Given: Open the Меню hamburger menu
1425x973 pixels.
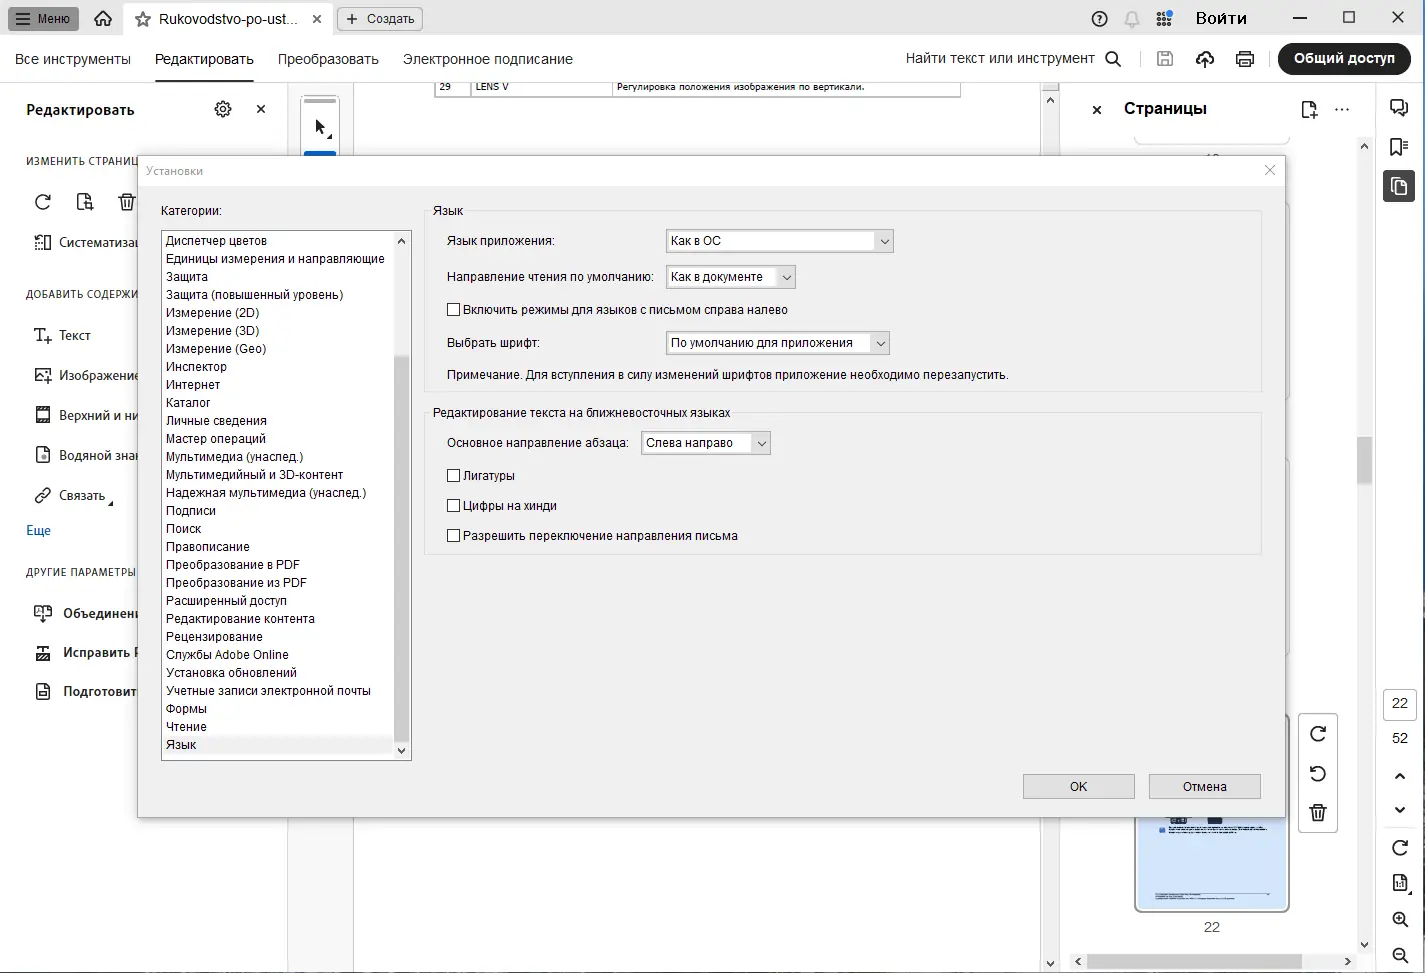Looking at the screenshot, I should (42, 18).
